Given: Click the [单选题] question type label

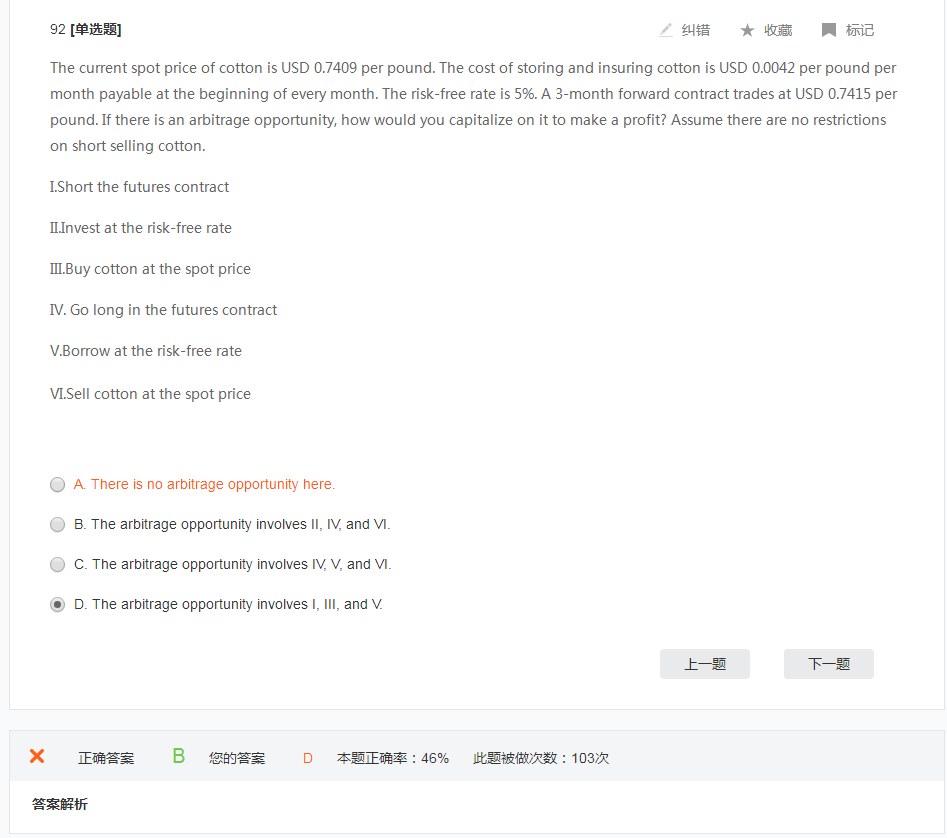Looking at the screenshot, I should (x=96, y=30).
